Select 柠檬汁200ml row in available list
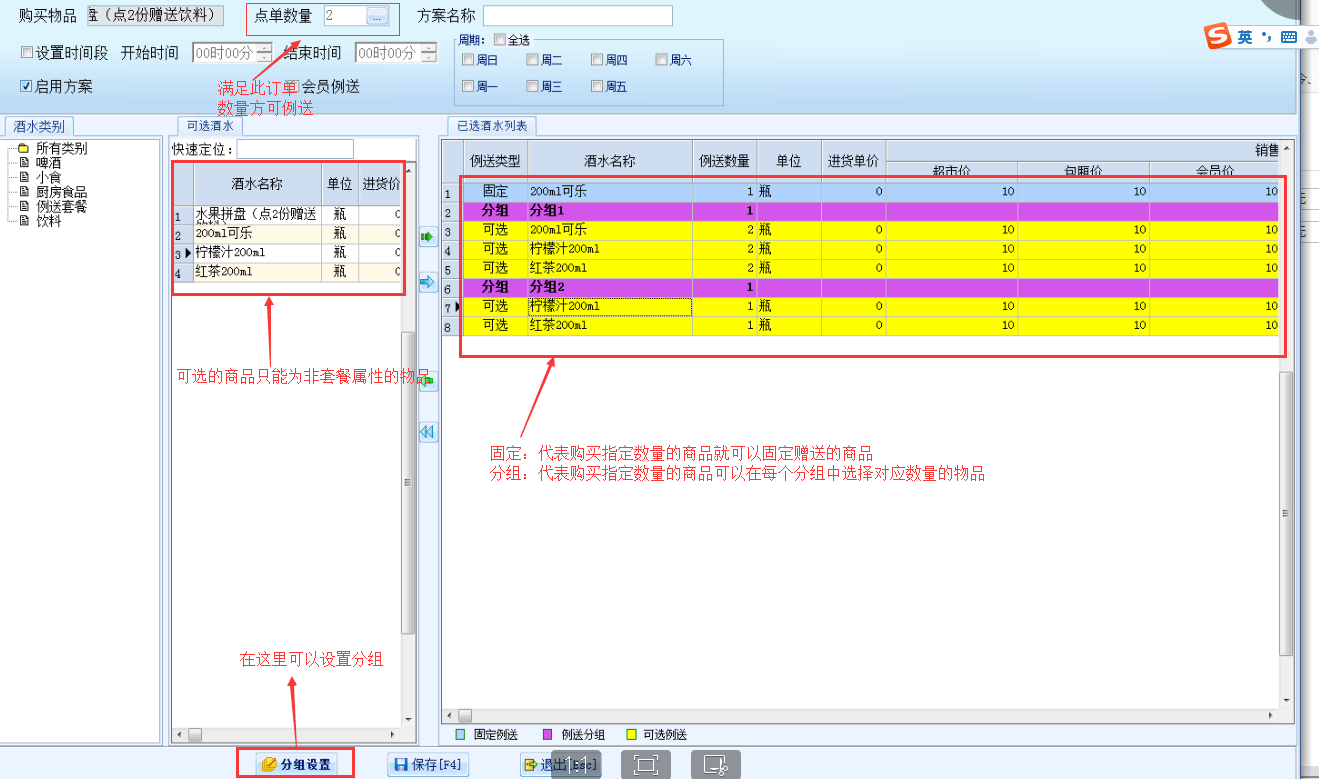Screen dimensions: 1319x779 click(x=289, y=253)
